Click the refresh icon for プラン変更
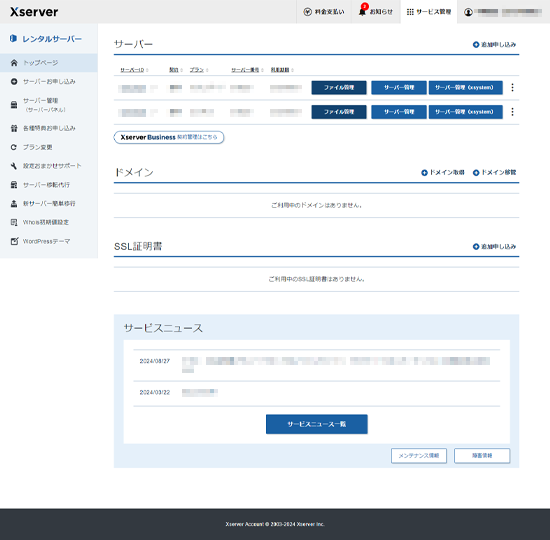 (x=14, y=147)
